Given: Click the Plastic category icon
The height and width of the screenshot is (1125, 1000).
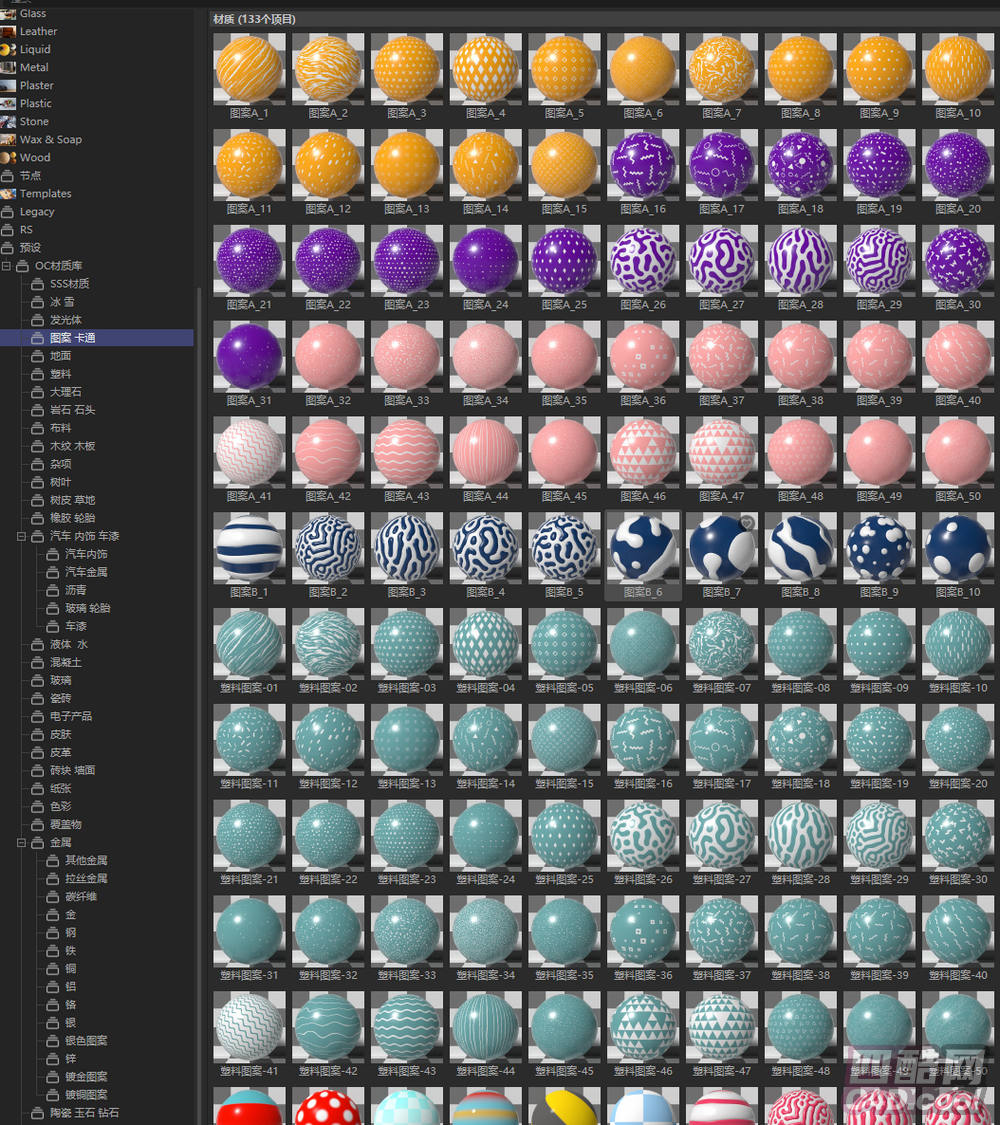Looking at the screenshot, I should [x=8, y=103].
